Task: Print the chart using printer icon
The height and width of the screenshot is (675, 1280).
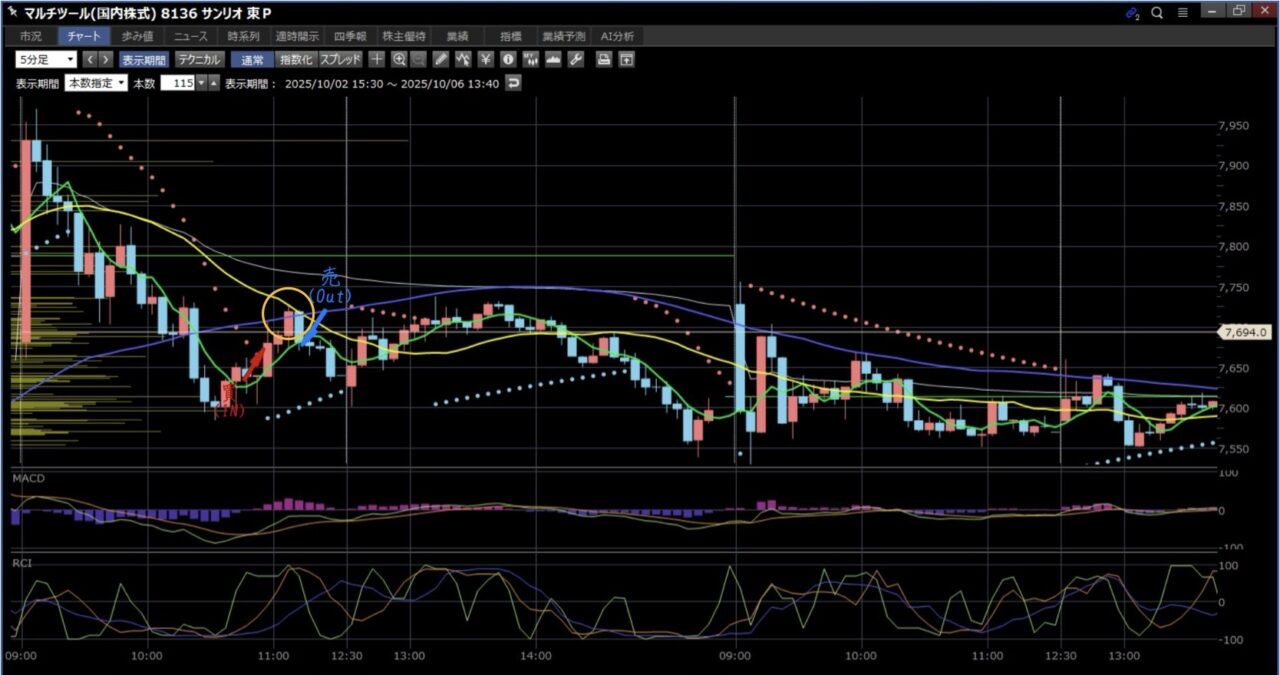Action: pos(604,59)
